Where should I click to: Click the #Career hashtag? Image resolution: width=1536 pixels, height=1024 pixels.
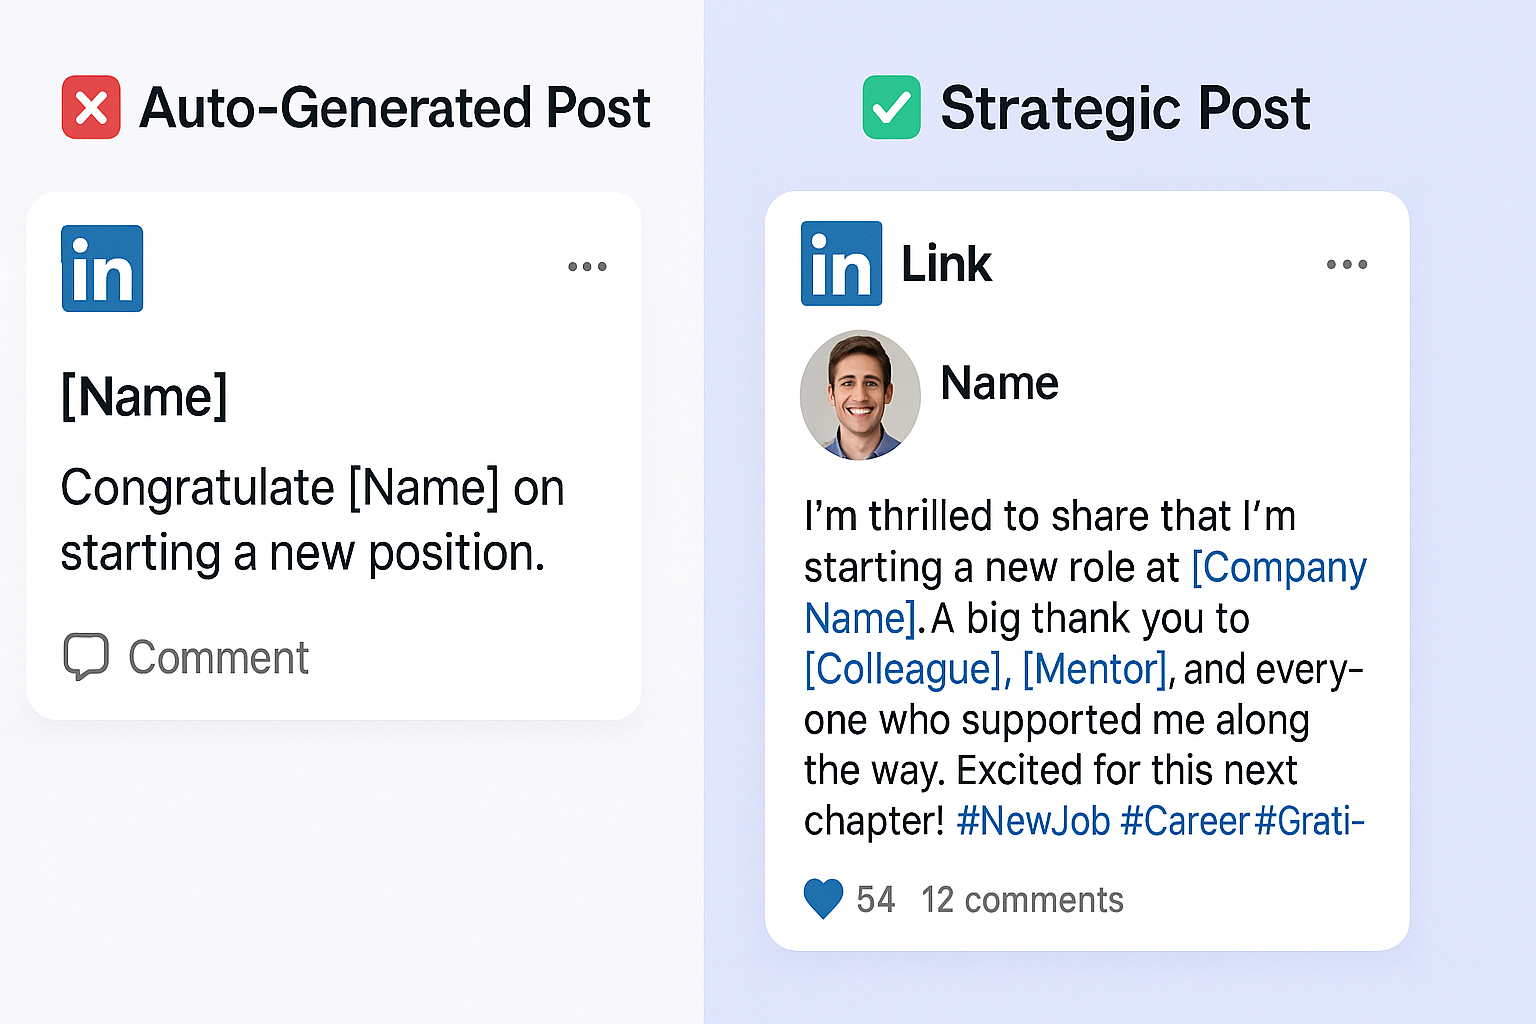coord(1185,821)
